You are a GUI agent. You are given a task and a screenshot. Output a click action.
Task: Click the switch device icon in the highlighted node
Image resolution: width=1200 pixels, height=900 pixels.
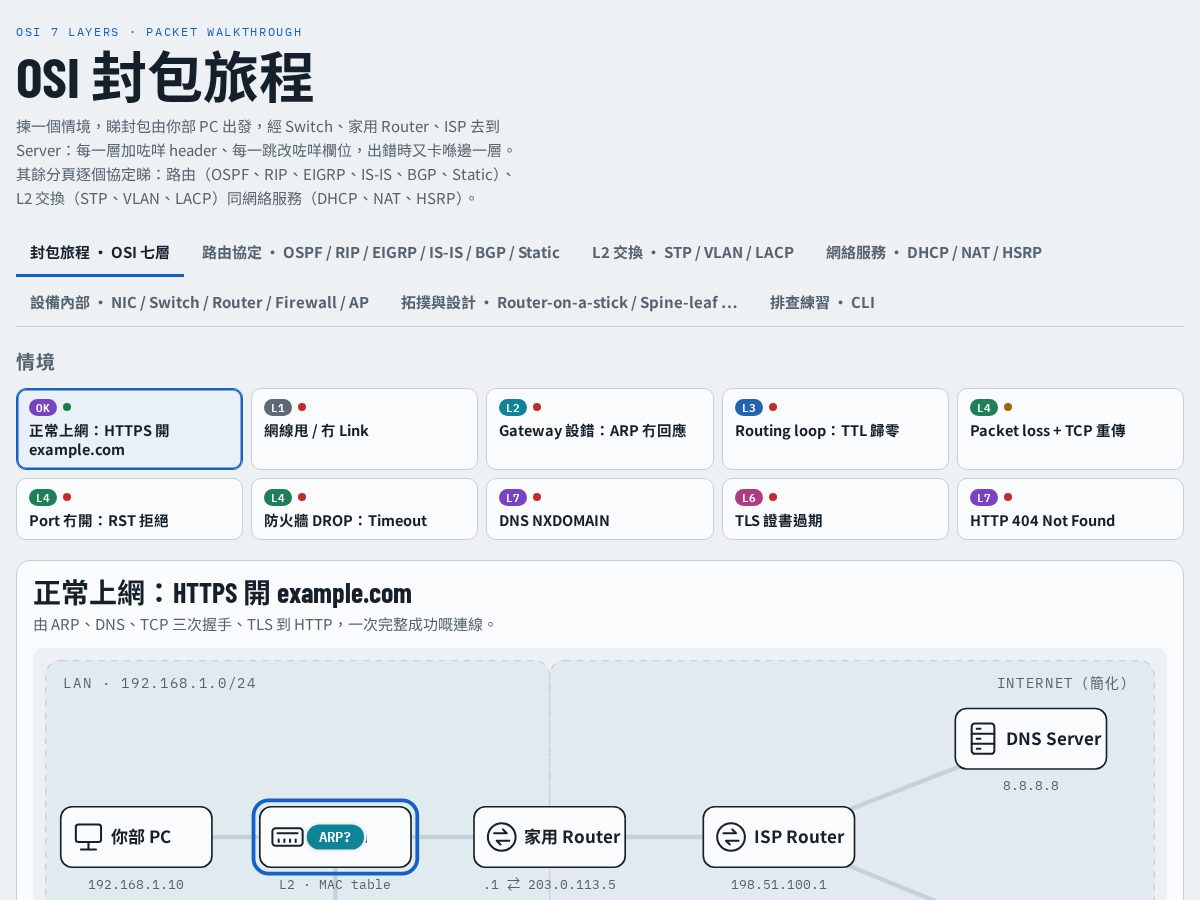(x=287, y=837)
